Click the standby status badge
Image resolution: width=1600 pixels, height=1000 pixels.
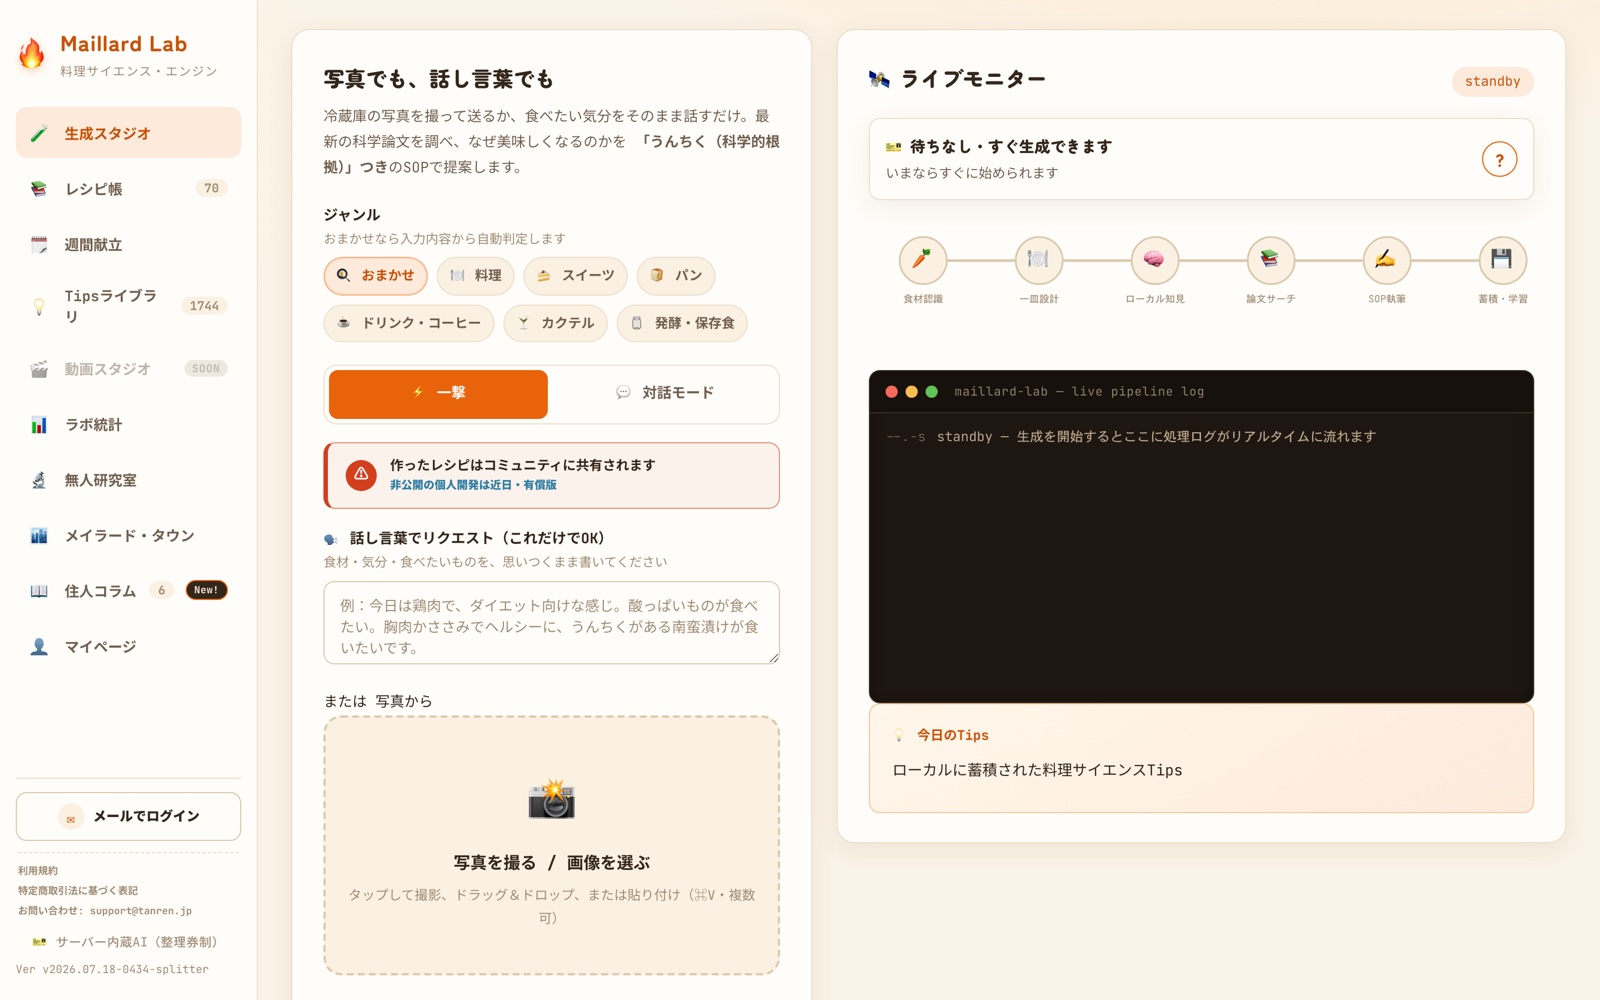pyautogui.click(x=1492, y=82)
